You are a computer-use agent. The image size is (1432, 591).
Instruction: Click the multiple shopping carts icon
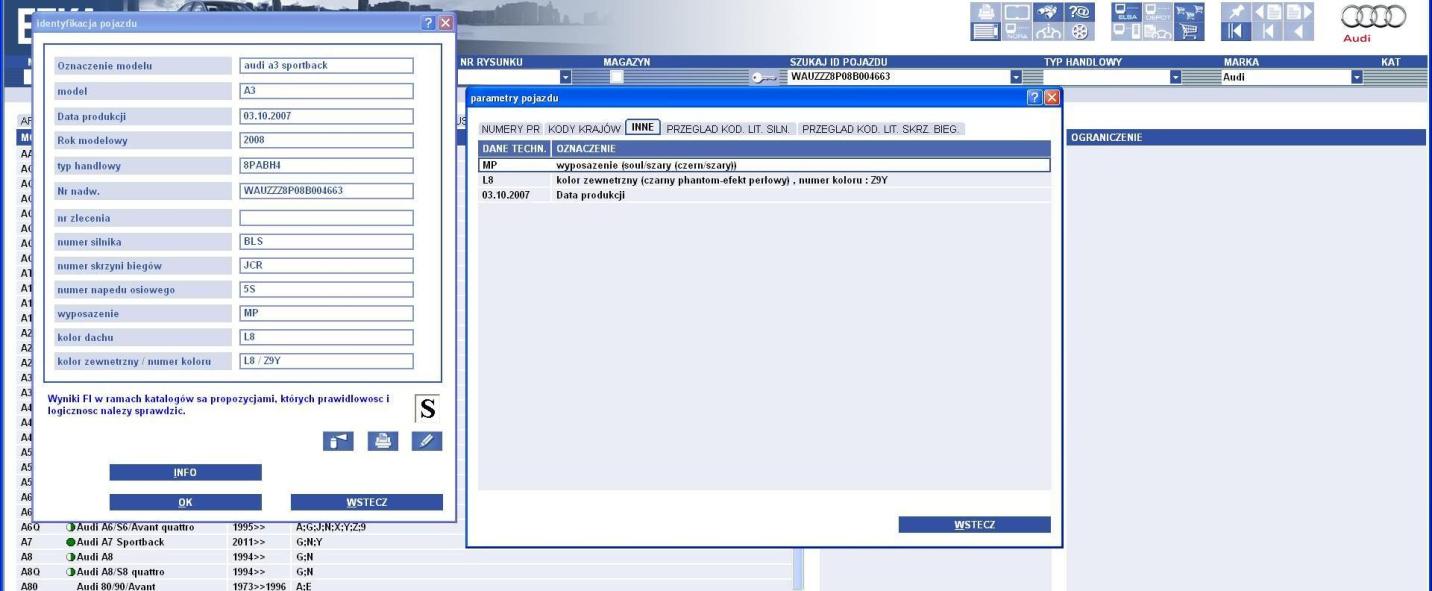click(x=1189, y=12)
